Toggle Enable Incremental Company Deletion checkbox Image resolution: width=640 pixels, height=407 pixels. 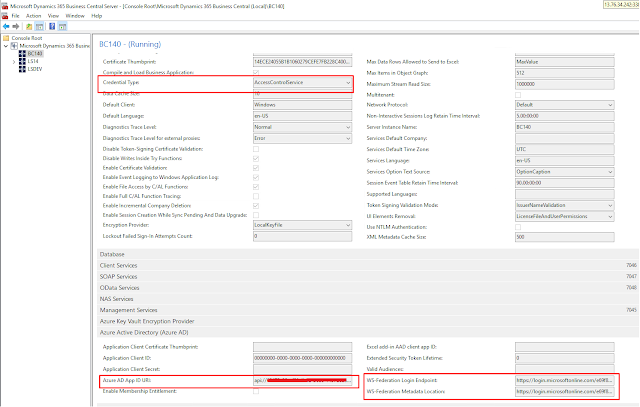coord(256,206)
